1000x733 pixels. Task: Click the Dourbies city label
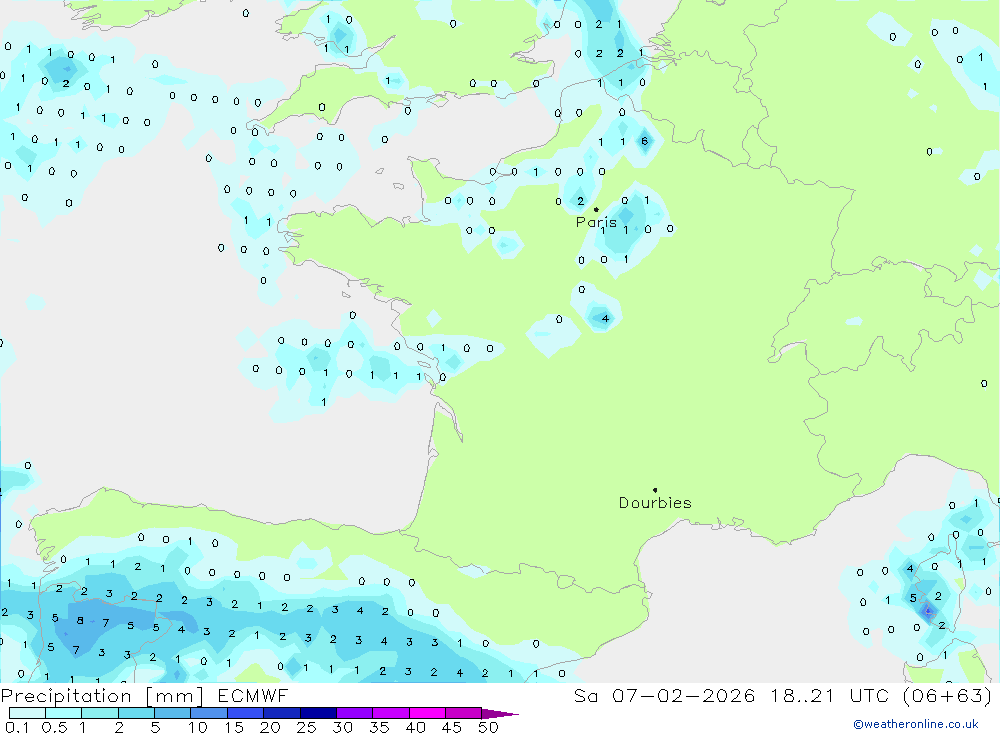coord(655,503)
